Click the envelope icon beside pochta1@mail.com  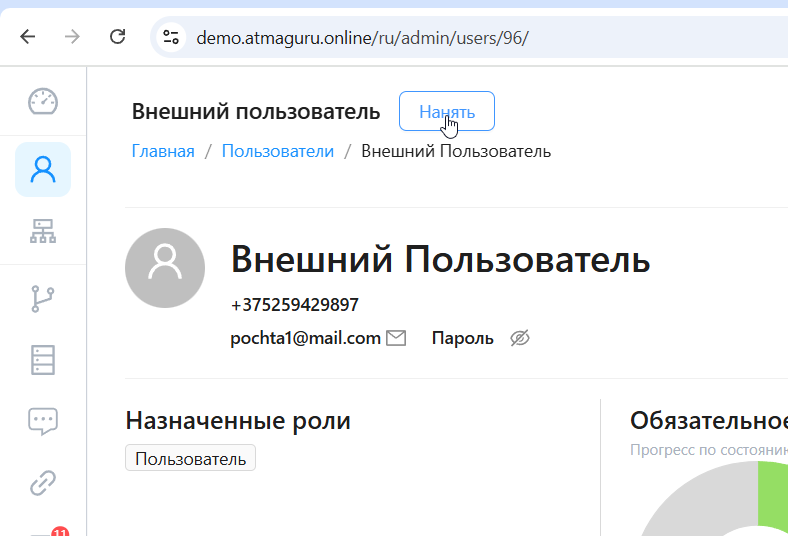click(x=396, y=338)
